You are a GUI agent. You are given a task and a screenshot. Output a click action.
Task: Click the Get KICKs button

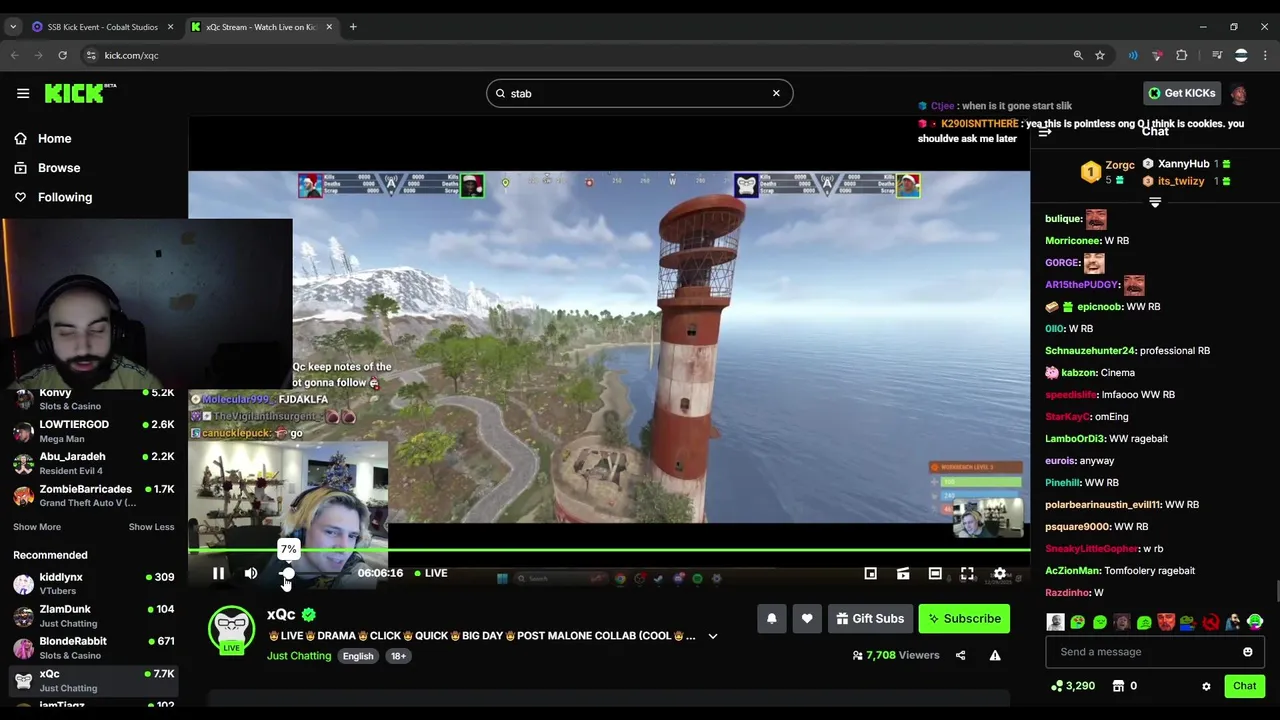[x=1182, y=93]
